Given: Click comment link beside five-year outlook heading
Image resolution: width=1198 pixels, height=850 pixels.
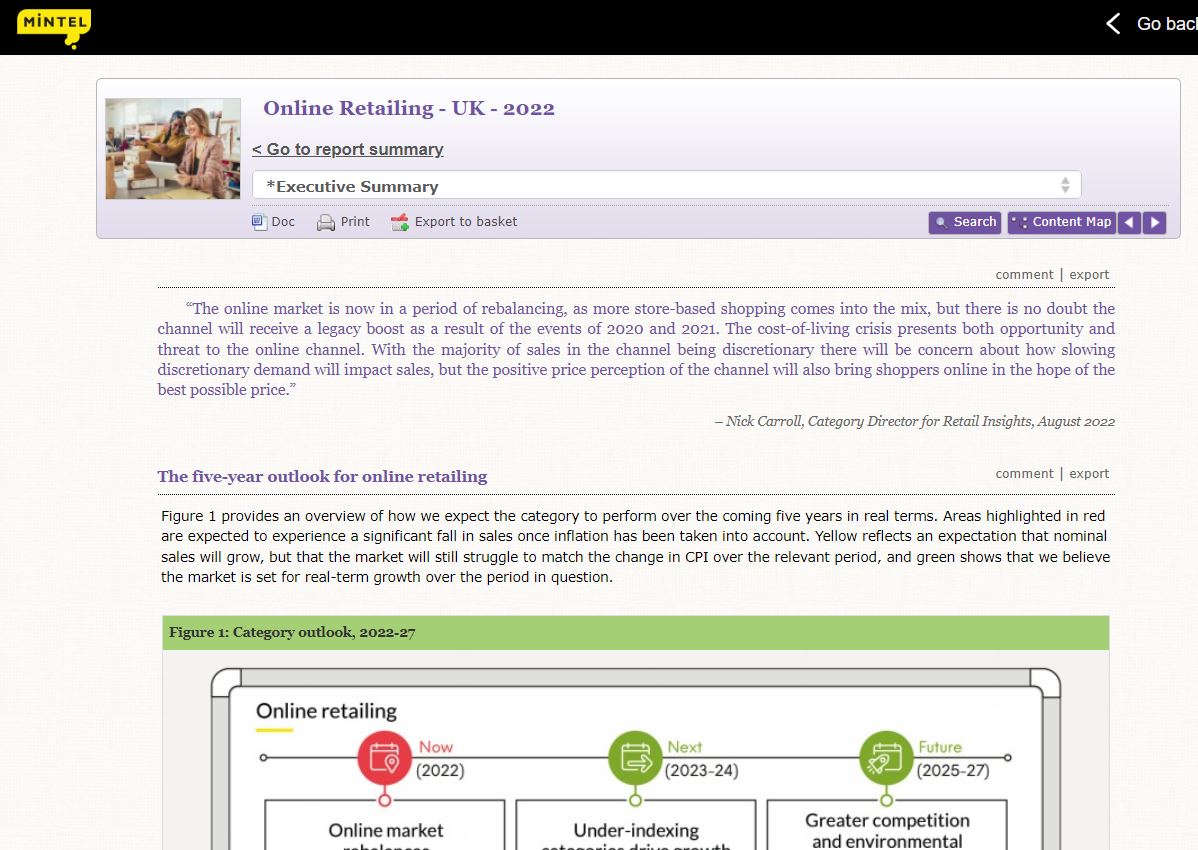Looking at the screenshot, I should [1024, 474].
